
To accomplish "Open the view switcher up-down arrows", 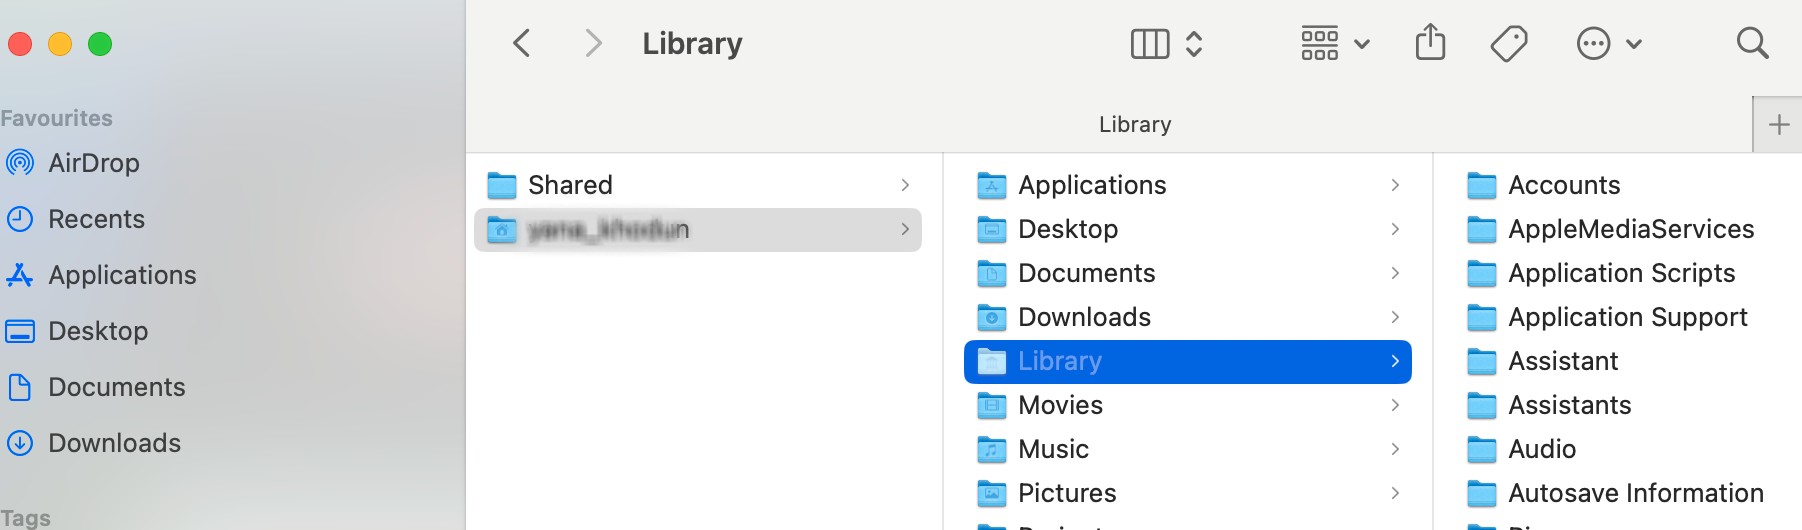I will (x=1194, y=44).
